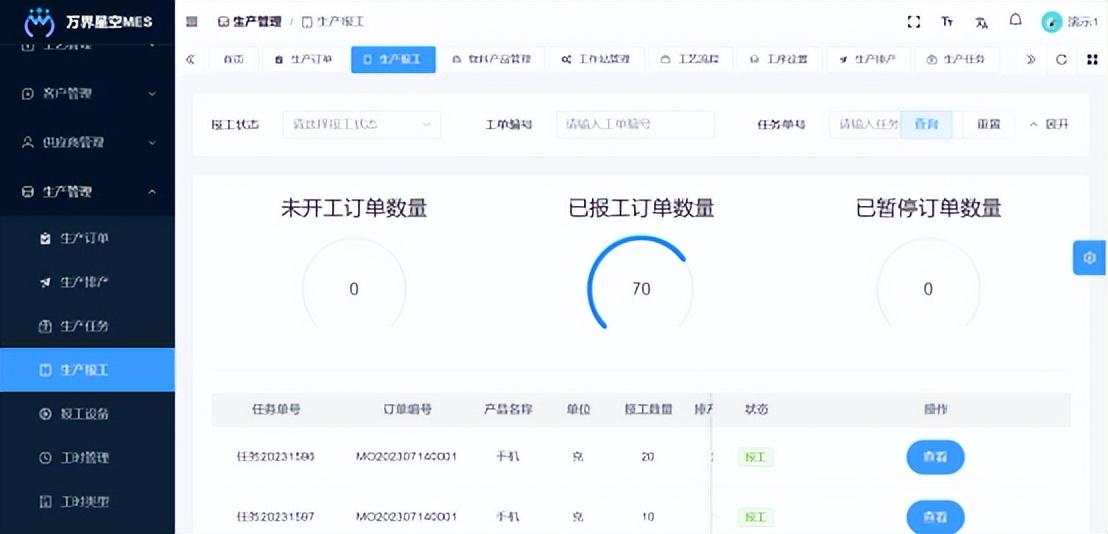Image resolution: width=1108 pixels, height=534 pixels.
Task: Click the 生产订单 clipboard icon in sidebar
Action: 46,239
